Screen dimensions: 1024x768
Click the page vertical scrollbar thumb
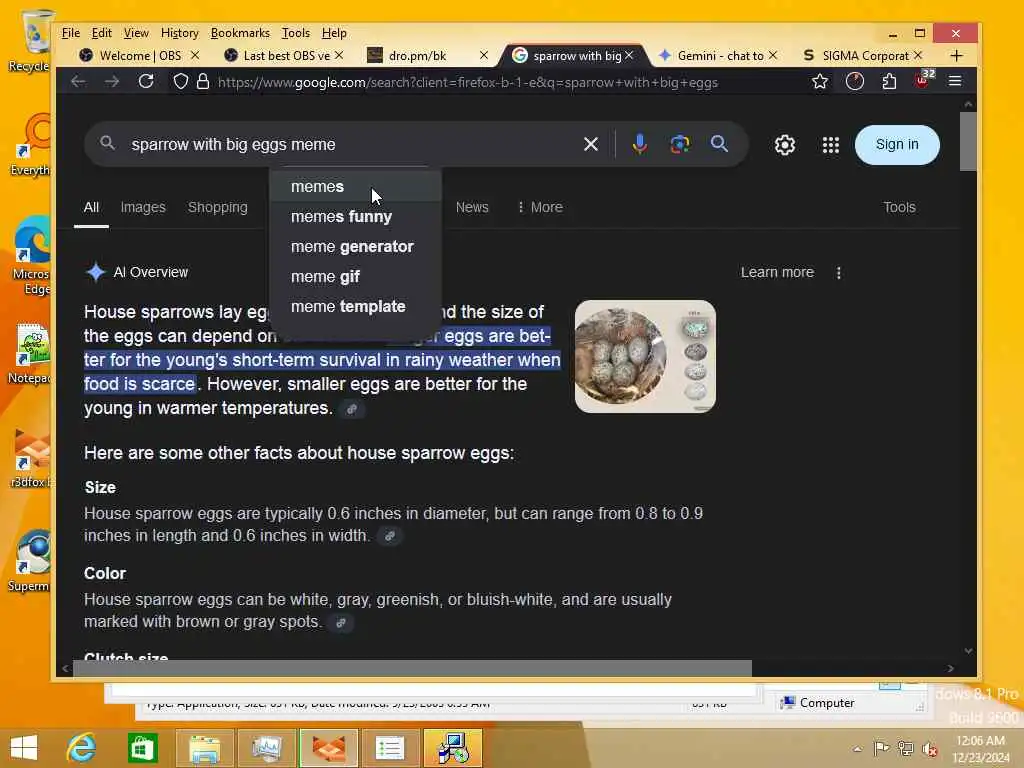[968, 141]
